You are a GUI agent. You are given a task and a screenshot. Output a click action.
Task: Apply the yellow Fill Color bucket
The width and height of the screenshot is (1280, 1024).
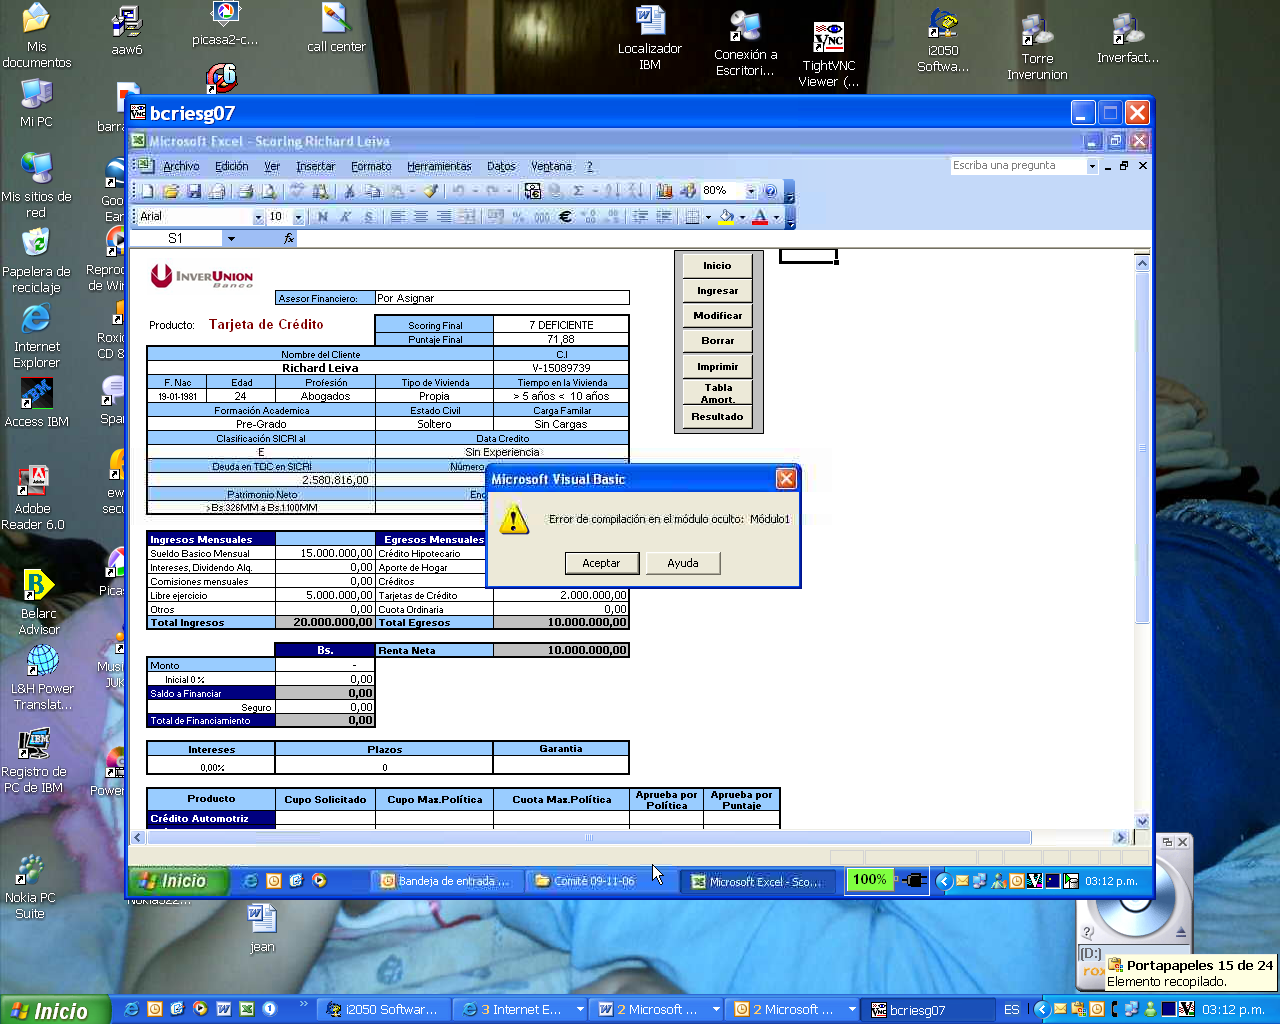point(726,216)
